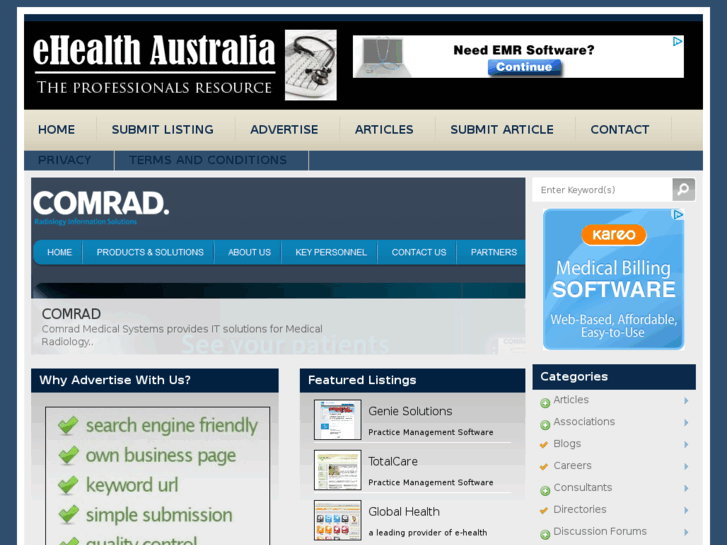Click the TotalCare thumbnail image

(338, 470)
